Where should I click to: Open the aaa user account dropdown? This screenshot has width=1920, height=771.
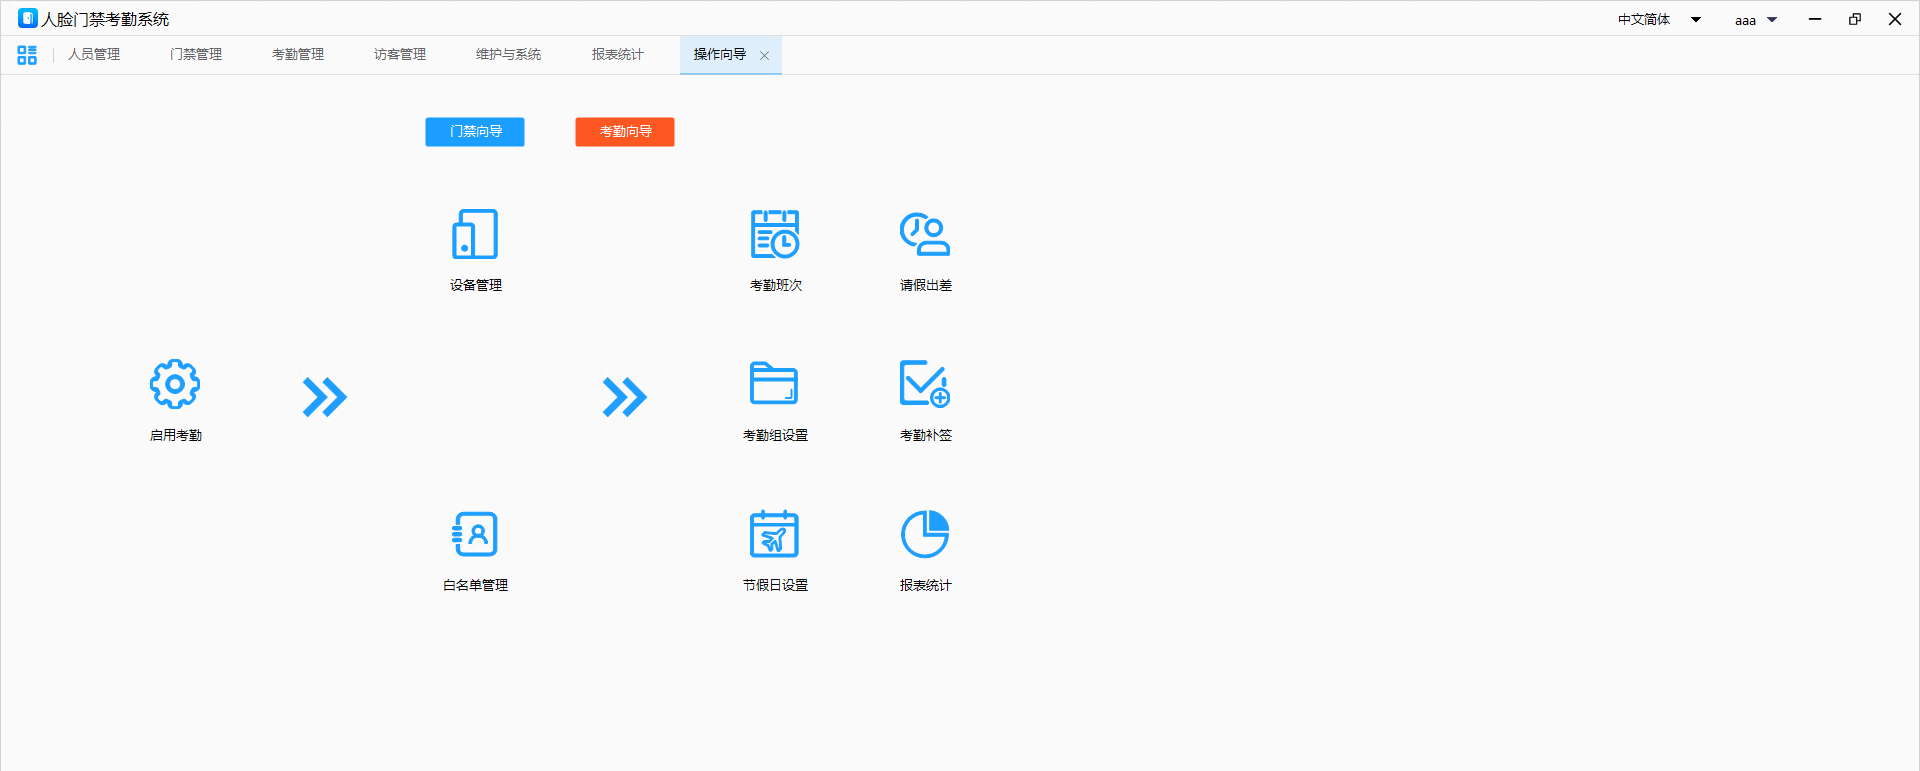click(x=1755, y=20)
